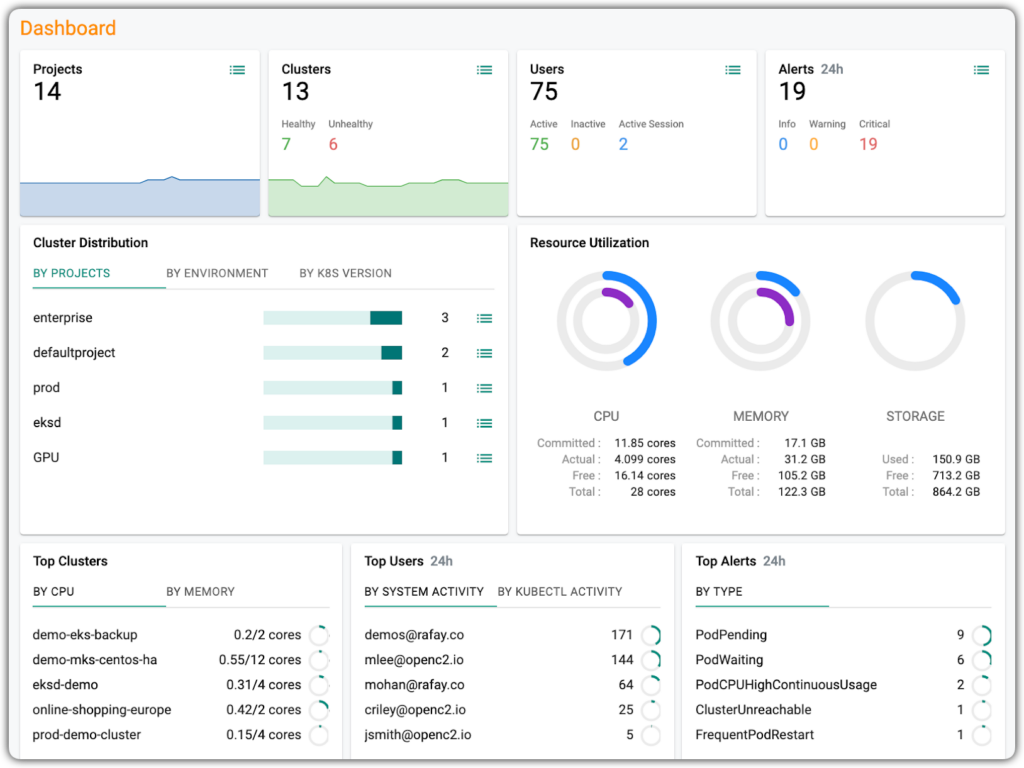Image resolution: width=1024 pixels, height=768 pixels.
Task: Select the BY KUBECTL ACTIVITY tab
Action: [560, 591]
